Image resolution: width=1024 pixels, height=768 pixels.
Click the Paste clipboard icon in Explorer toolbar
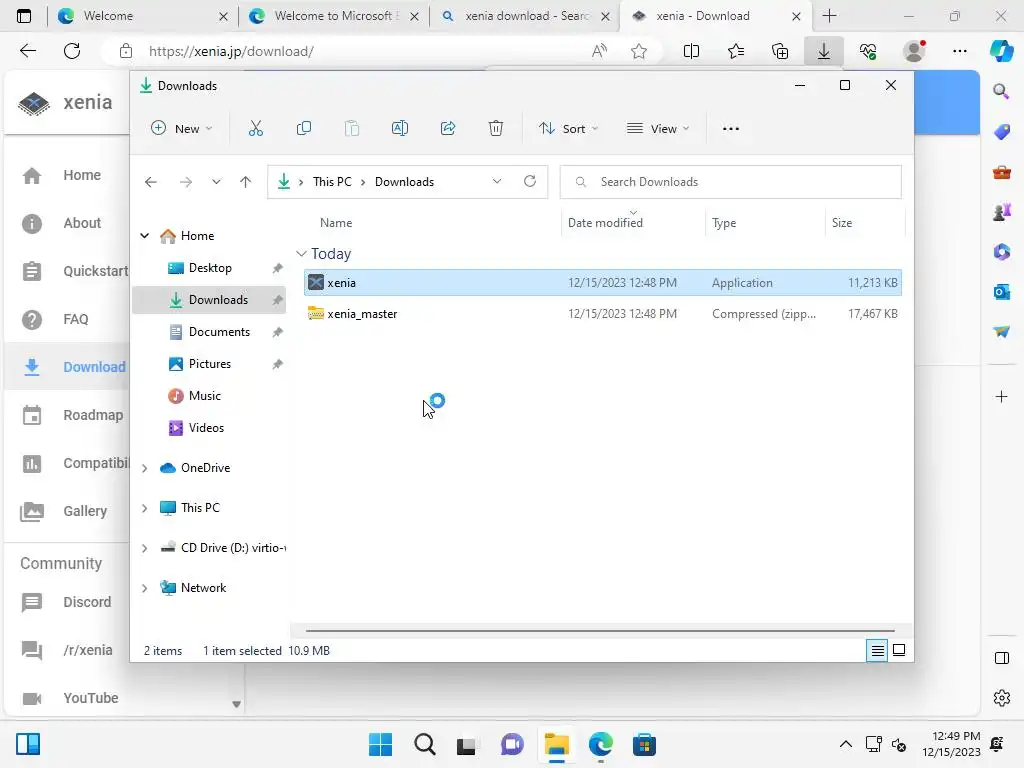[352, 129]
